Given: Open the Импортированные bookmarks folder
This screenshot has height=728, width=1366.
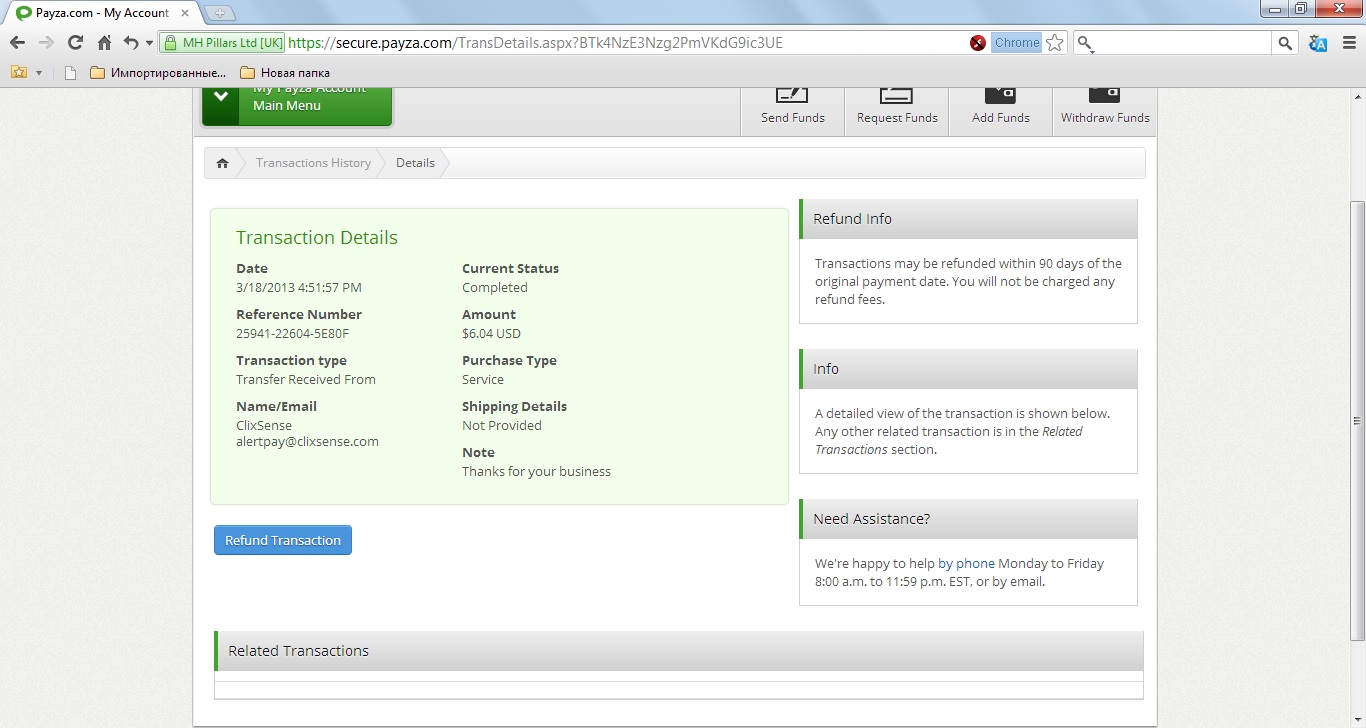Looking at the screenshot, I should [x=158, y=73].
